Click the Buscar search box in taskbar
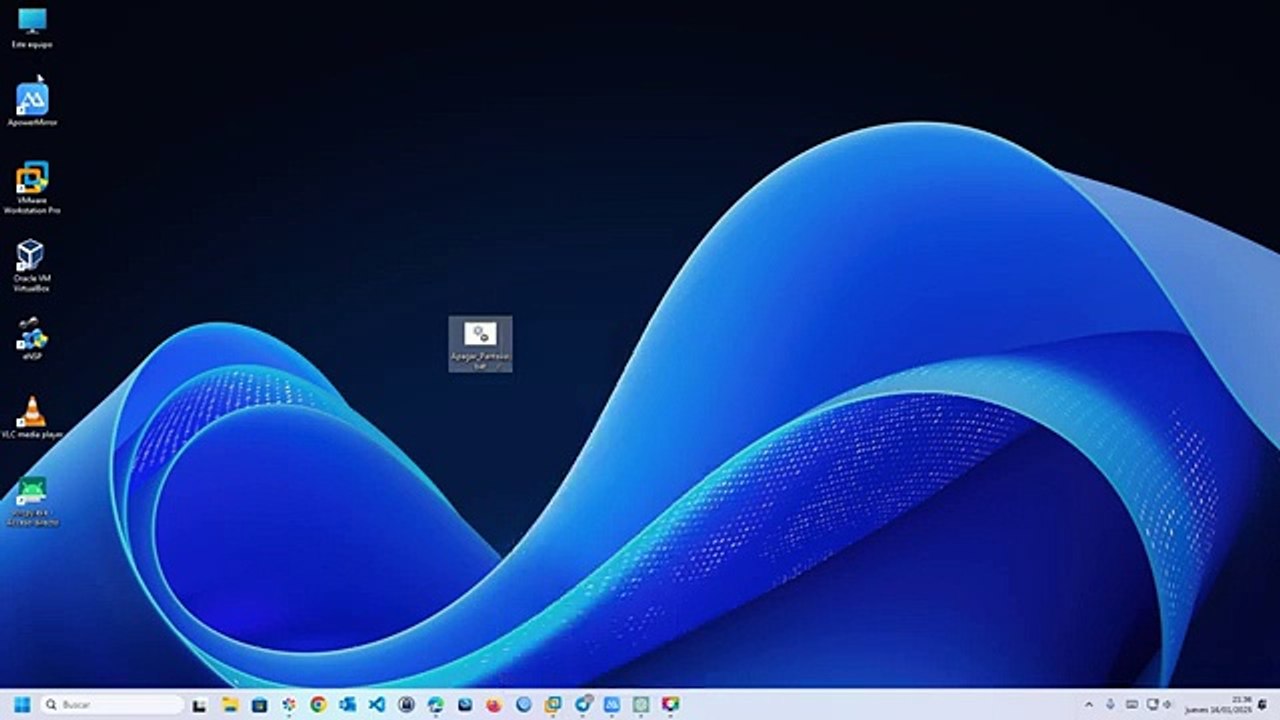The image size is (1280, 720). click(111, 705)
